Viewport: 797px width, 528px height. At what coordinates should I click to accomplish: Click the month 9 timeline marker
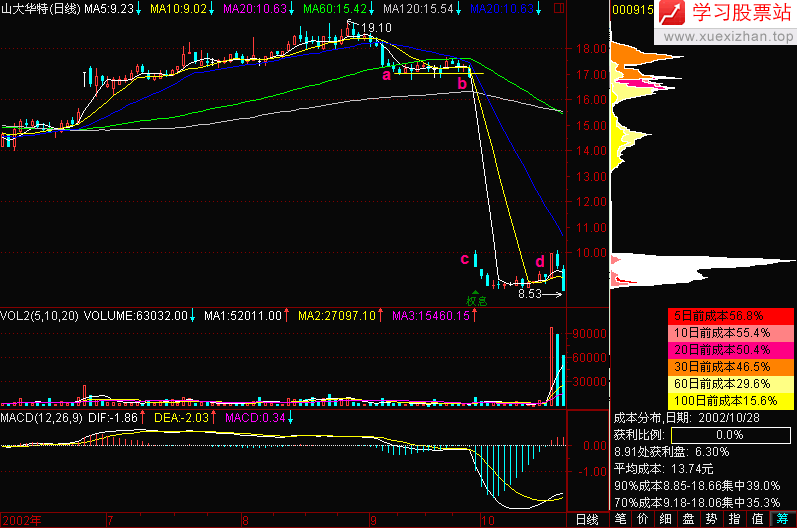point(374,520)
